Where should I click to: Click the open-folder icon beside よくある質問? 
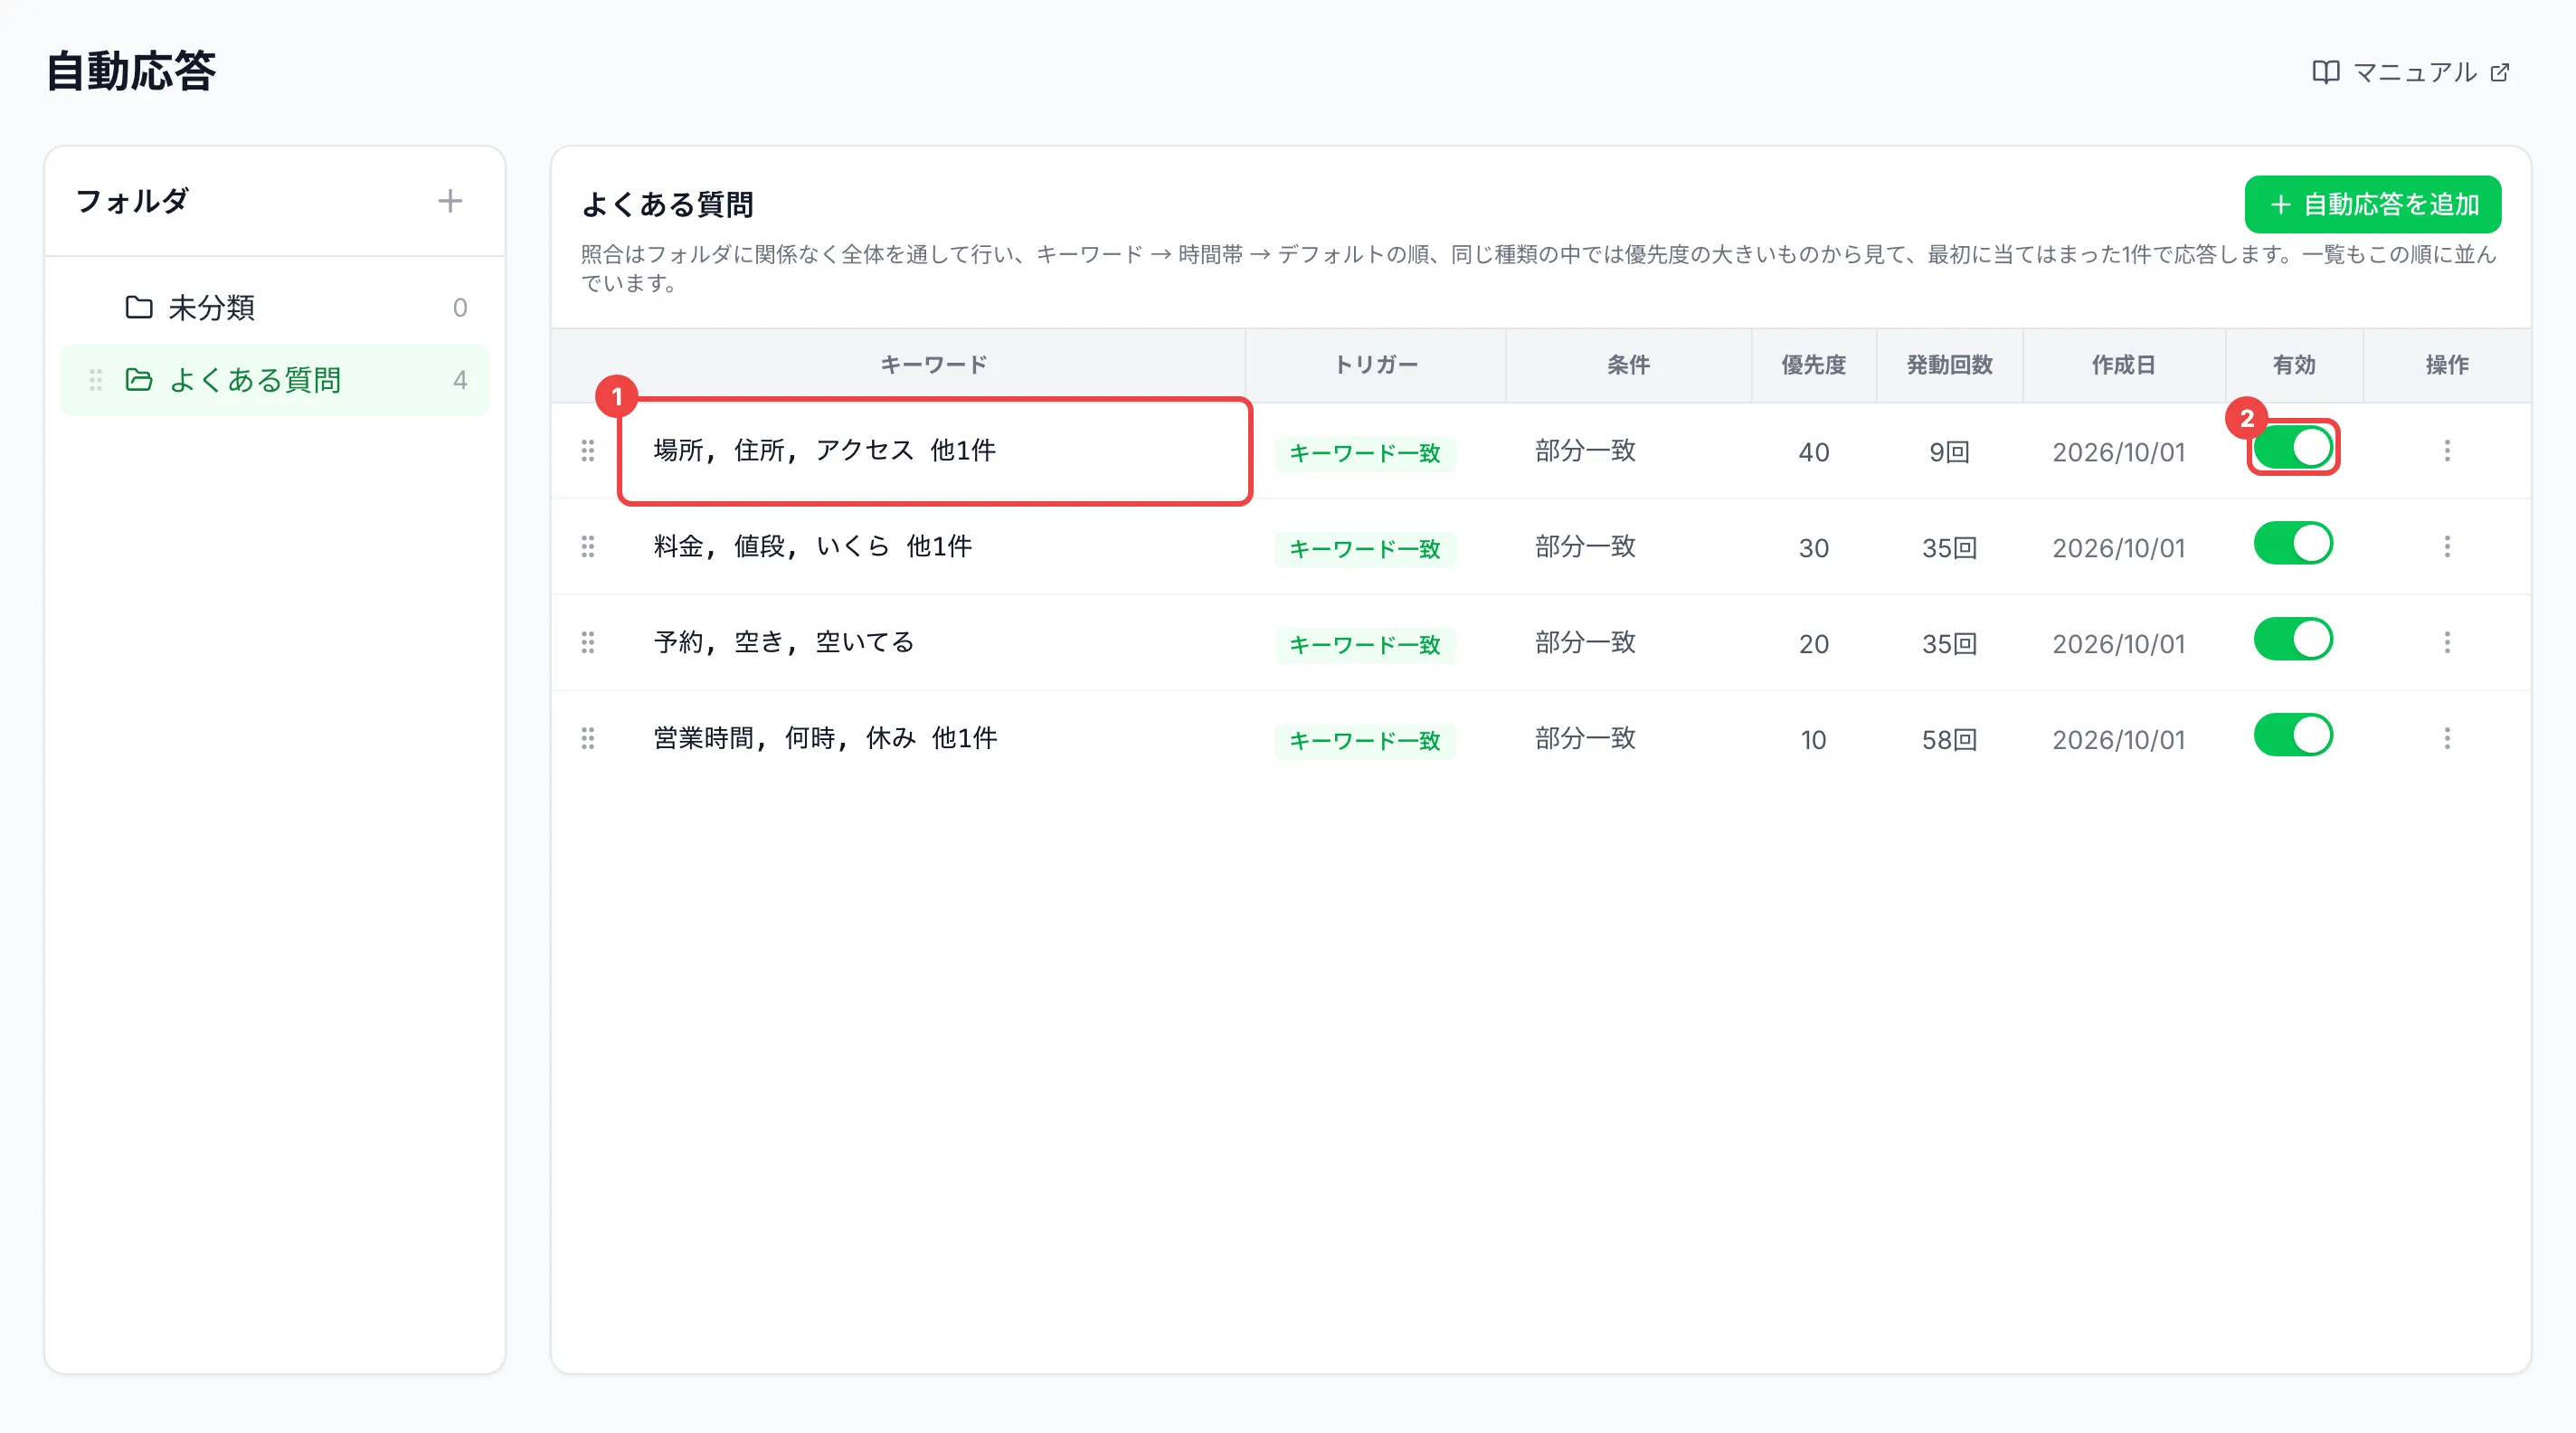tap(139, 380)
